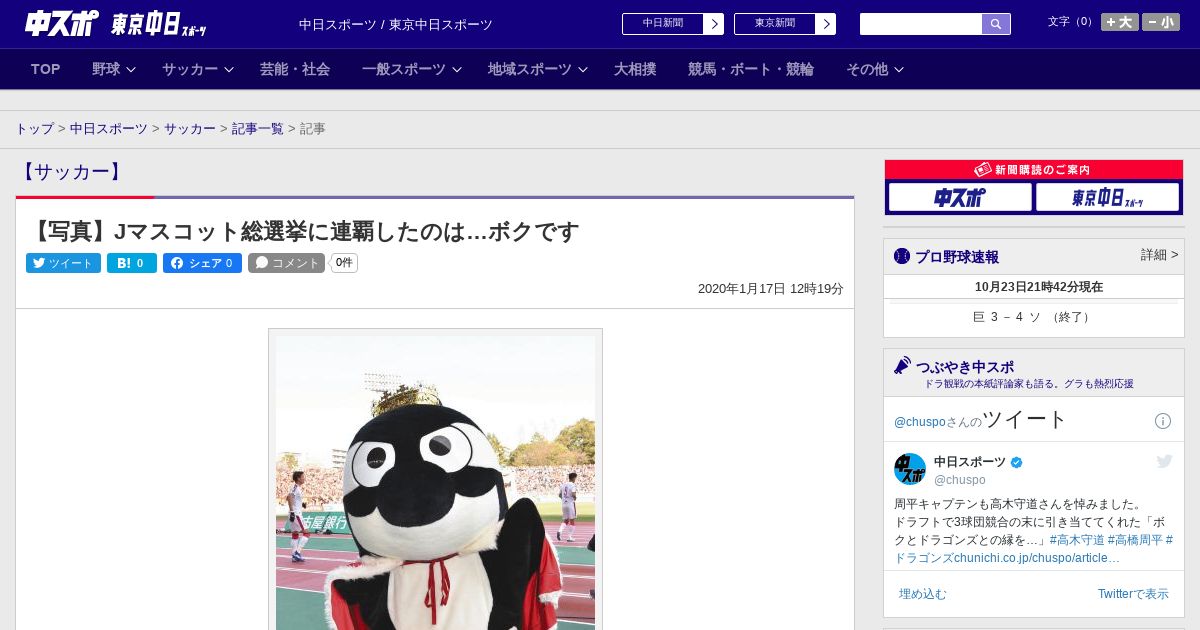
Task: Open comments with the コメント button
Action: [287, 263]
